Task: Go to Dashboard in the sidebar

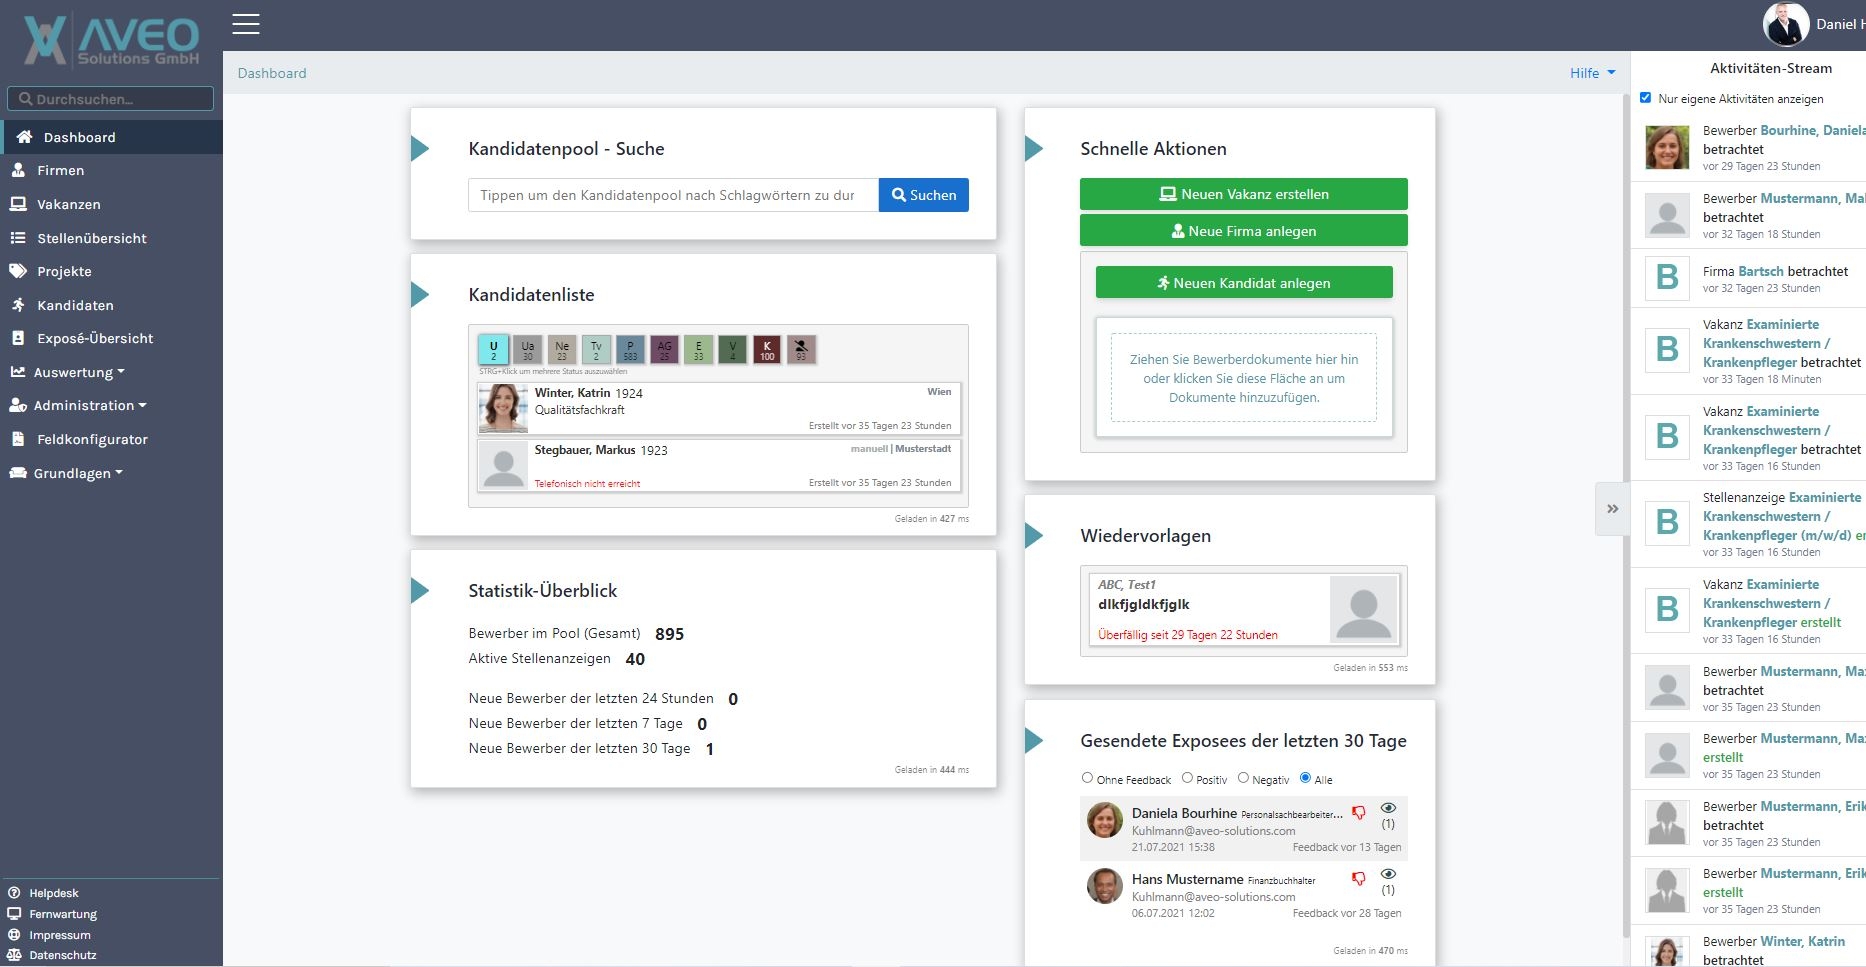Action: [x=111, y=137]
